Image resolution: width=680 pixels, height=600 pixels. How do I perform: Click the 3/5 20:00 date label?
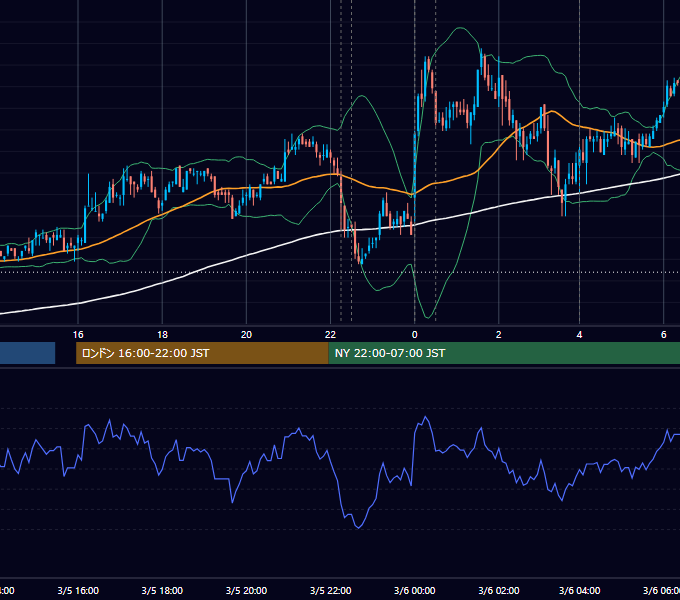point(246,590)
